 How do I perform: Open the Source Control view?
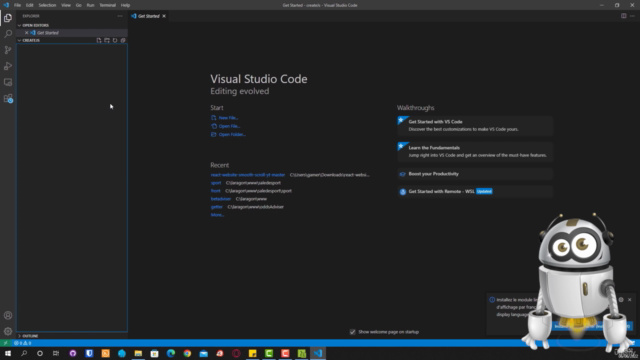click(x=8, y=50)
